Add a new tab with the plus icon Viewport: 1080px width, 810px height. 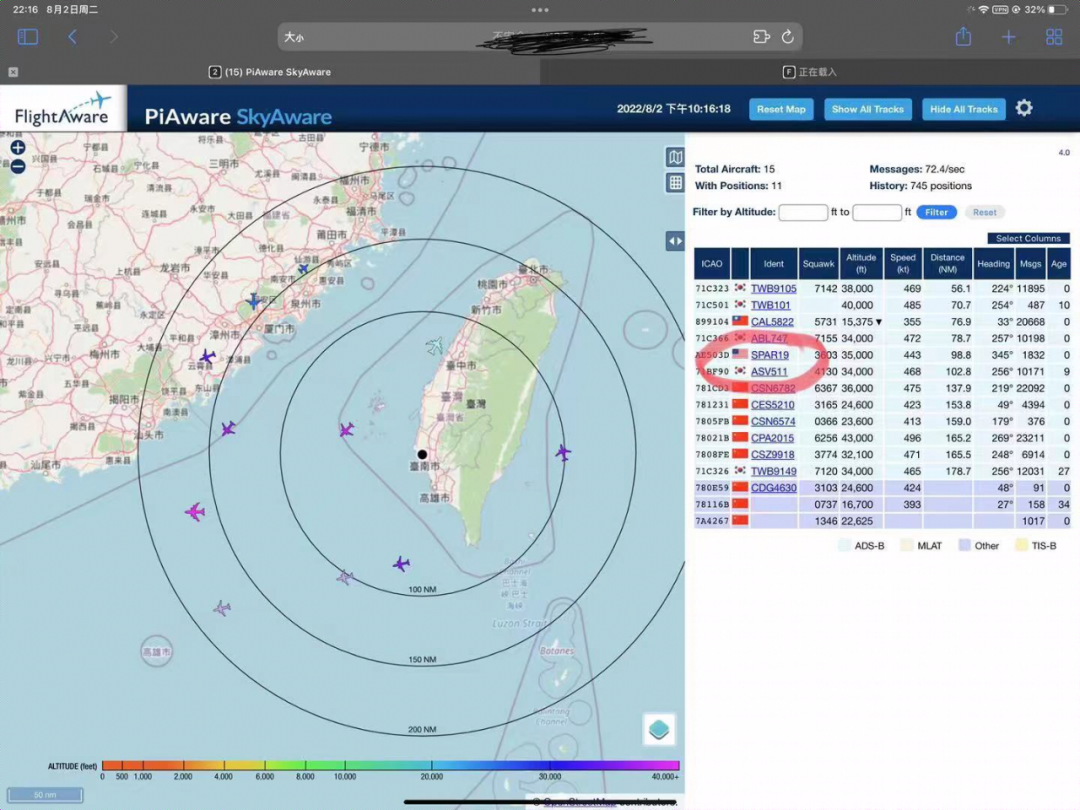1008,37
